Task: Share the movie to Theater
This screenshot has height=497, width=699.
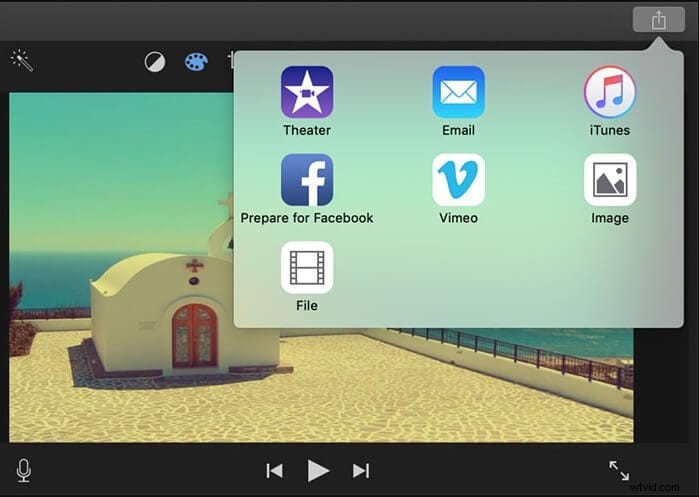Action: 307,101
